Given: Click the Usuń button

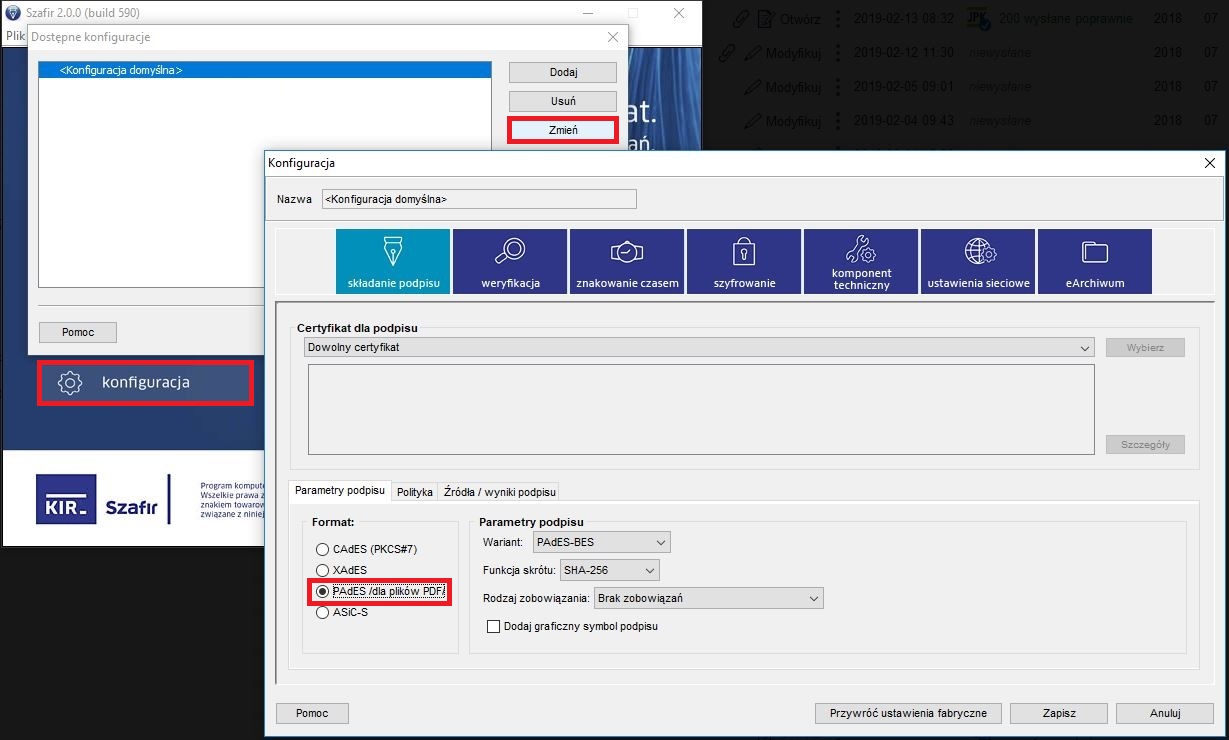Looking at the screenshot, I should 563,101.
